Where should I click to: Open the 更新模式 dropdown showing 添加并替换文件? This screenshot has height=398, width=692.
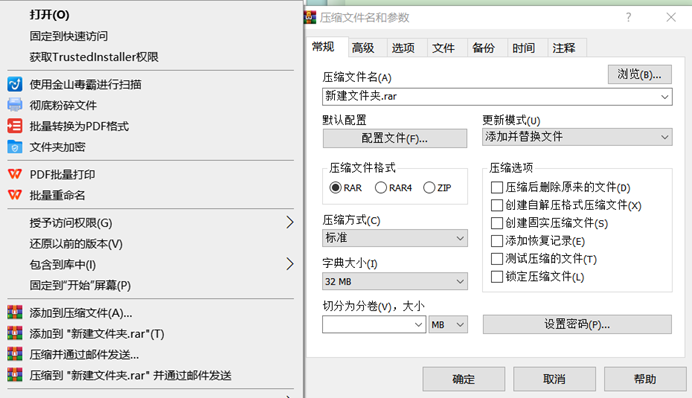click(x=577, y=137)
